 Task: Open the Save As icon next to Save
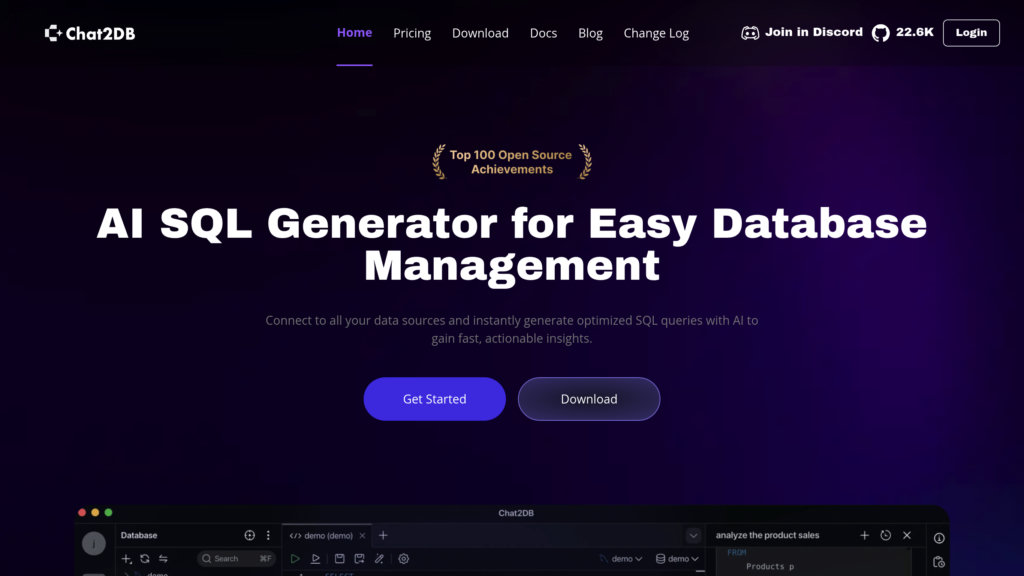[x=358, y=559]
